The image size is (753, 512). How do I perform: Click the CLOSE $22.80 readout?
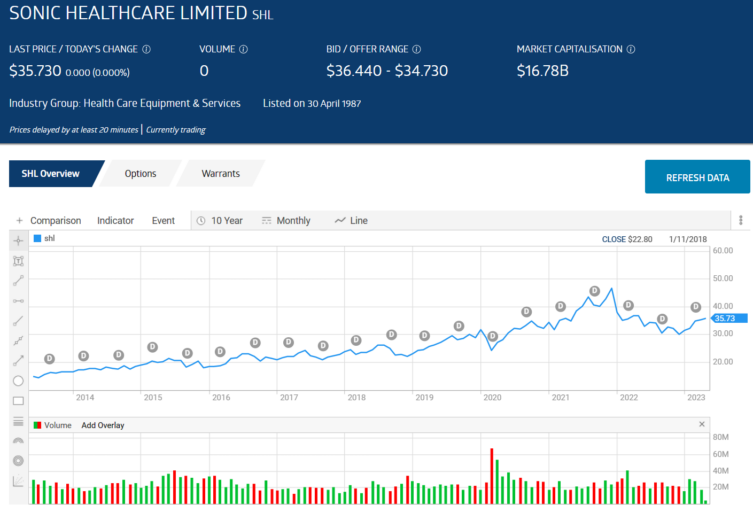[x=627, y=239]
